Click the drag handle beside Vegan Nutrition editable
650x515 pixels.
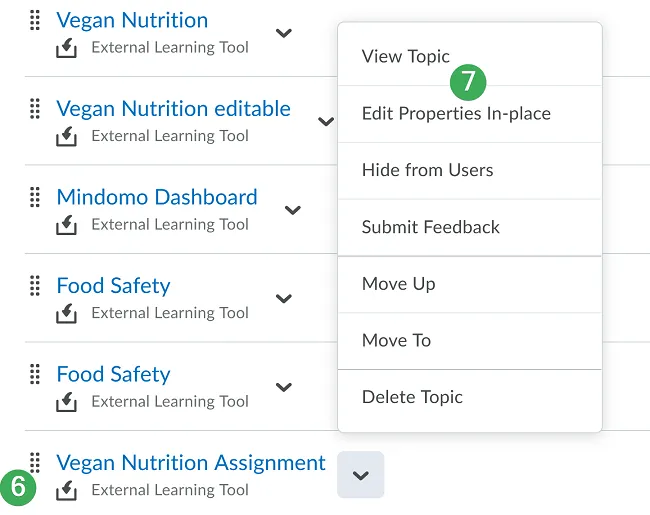pyautogui.click(x=35, y=108)
